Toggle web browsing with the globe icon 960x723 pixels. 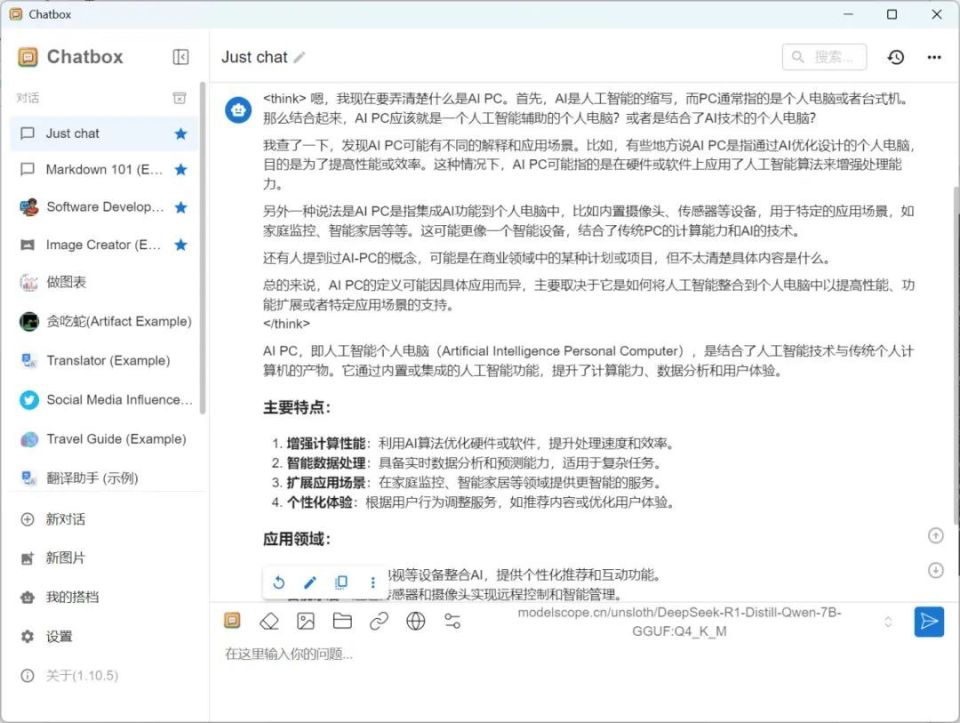pos(416,621)
